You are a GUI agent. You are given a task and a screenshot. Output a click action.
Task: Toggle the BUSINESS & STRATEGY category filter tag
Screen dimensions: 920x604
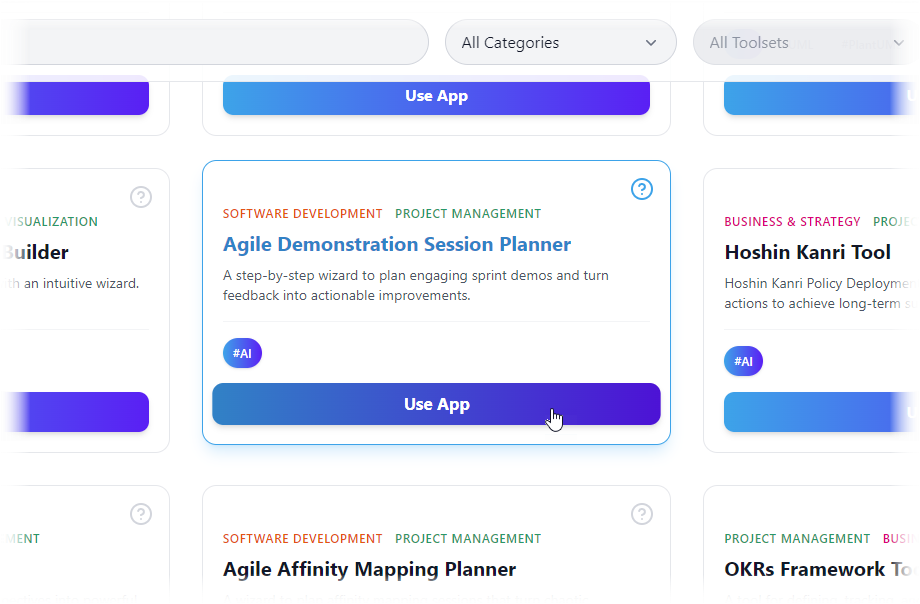pyautogui.click(x=792, y=221)
